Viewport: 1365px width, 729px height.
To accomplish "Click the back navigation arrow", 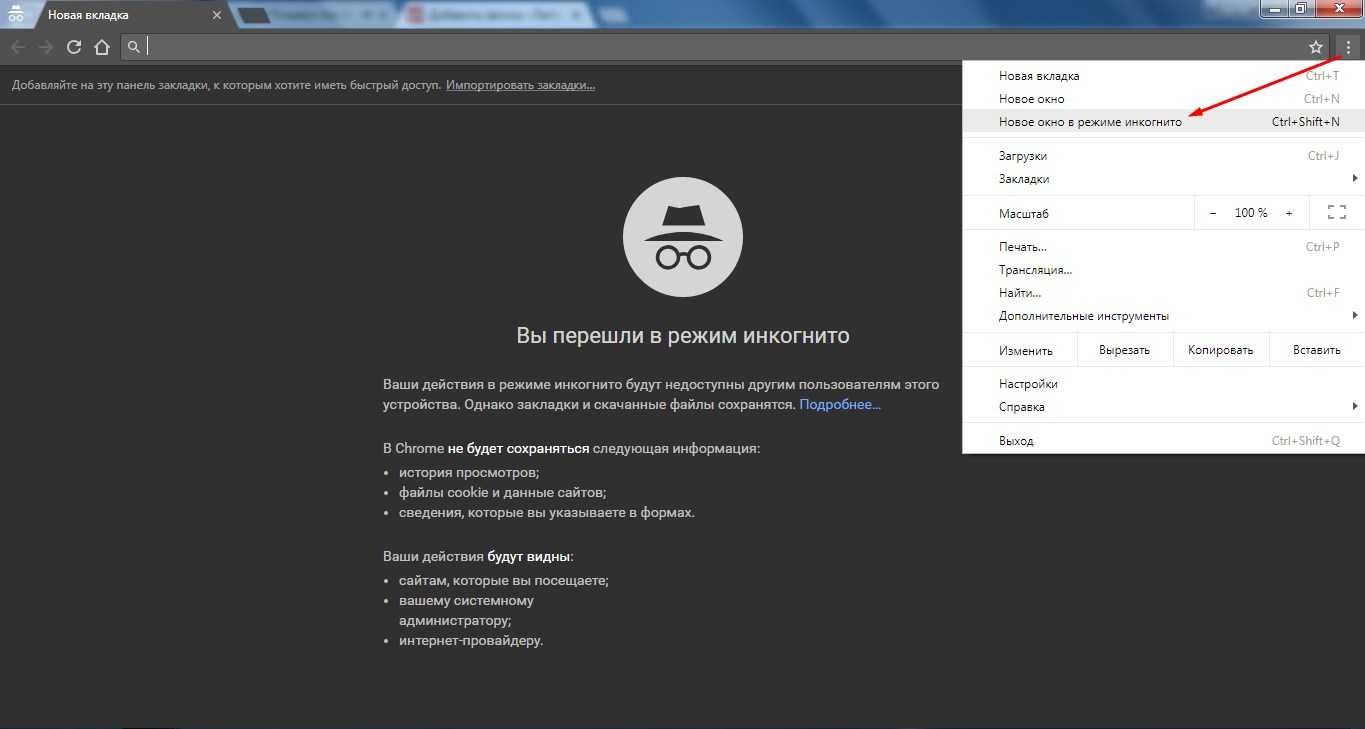I will (x=18, y=47).
